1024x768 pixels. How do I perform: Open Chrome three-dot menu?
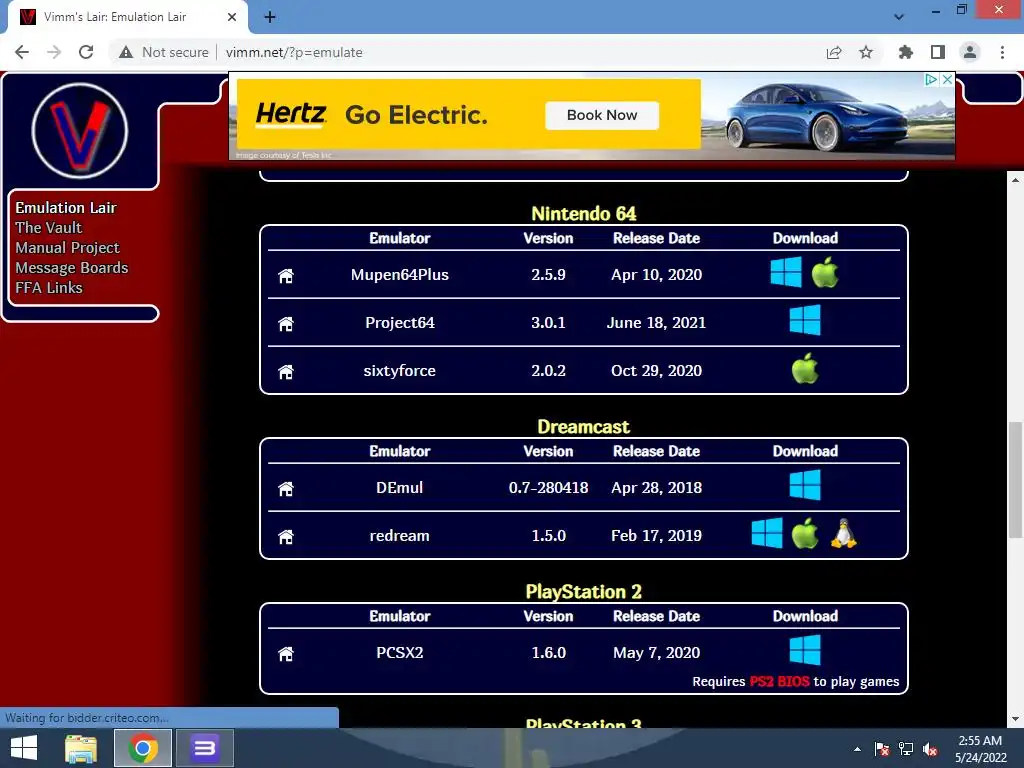(x=1002, y=52)
